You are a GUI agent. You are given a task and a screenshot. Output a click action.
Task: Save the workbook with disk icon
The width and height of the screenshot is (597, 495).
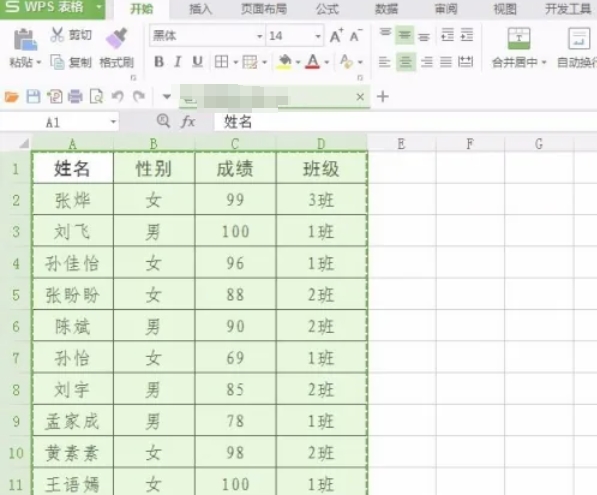pos(33,97)
